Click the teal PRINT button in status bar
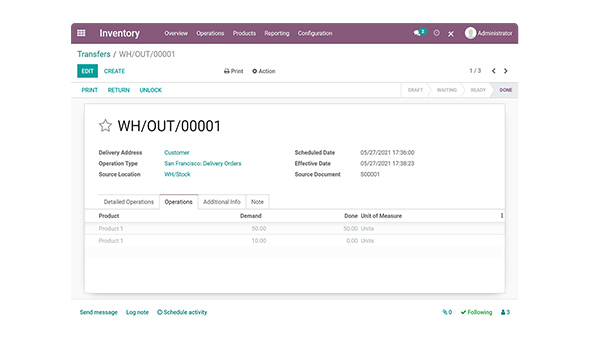Image resolution: width=590 pixels, height=360 pixels. pyautogui.click(x=90, y=90)
